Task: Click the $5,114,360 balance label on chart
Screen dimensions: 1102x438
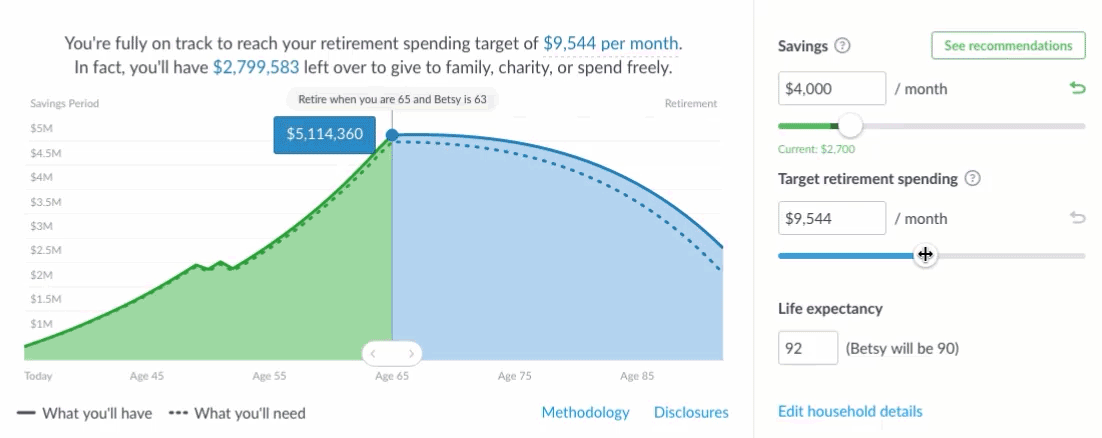Action: coord(324,135)
